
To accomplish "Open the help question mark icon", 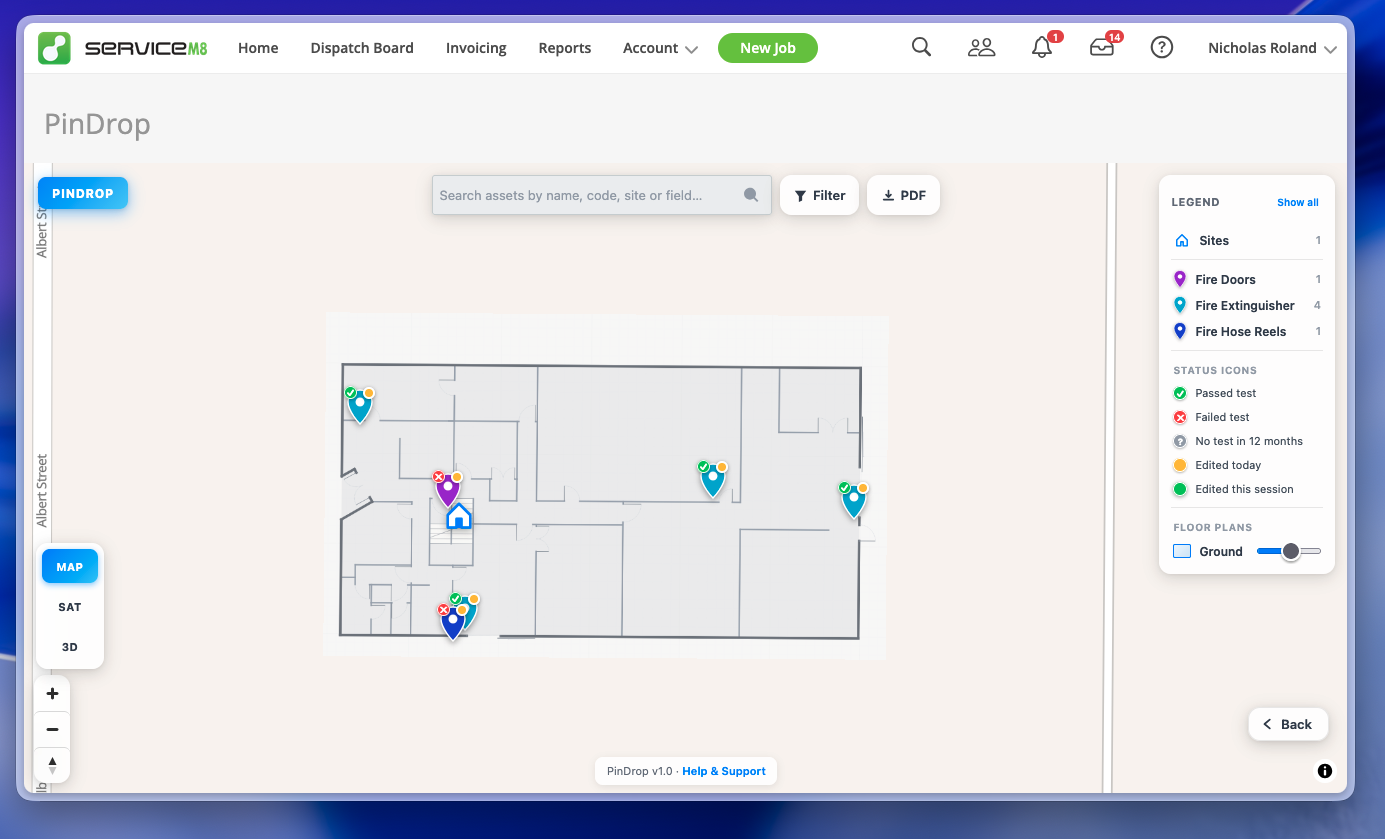I will coord(1161,47).
